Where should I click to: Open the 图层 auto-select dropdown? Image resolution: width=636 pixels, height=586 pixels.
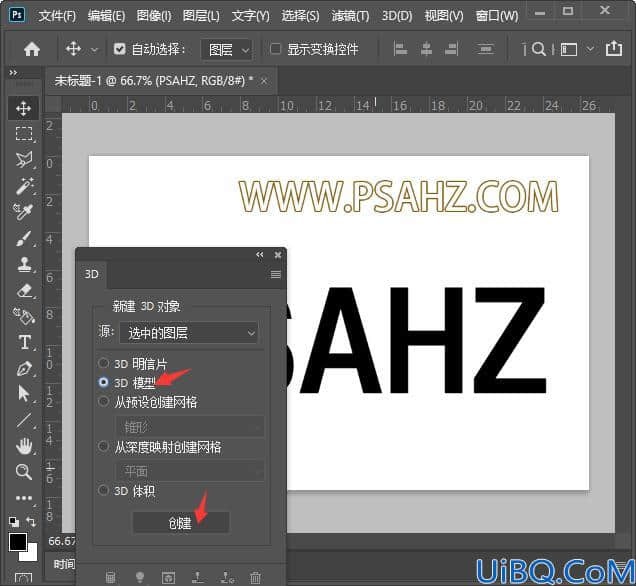[227, 49]
